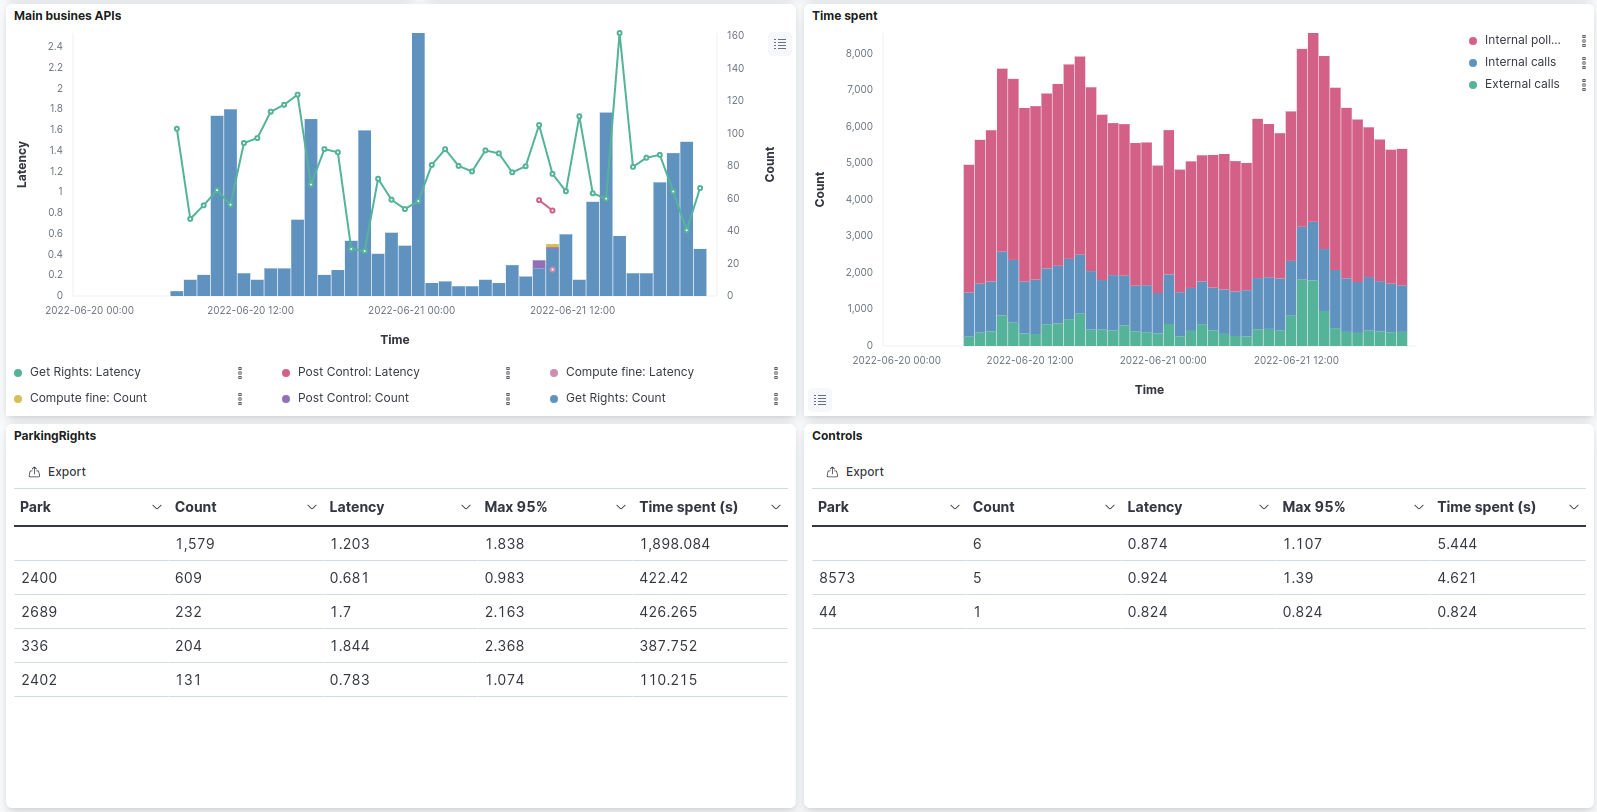Screen dimensions: 1597x812
Task: Click time spent value 5.444 in Controls
Action: [x=1457, y=544]
